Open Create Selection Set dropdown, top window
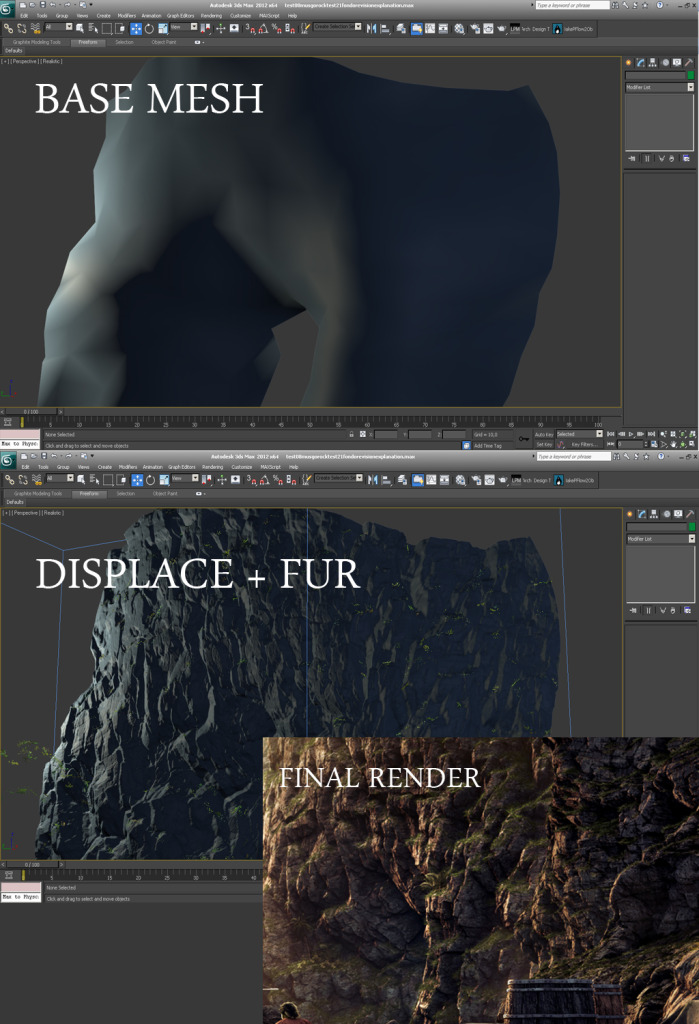 tap(337, 27)
